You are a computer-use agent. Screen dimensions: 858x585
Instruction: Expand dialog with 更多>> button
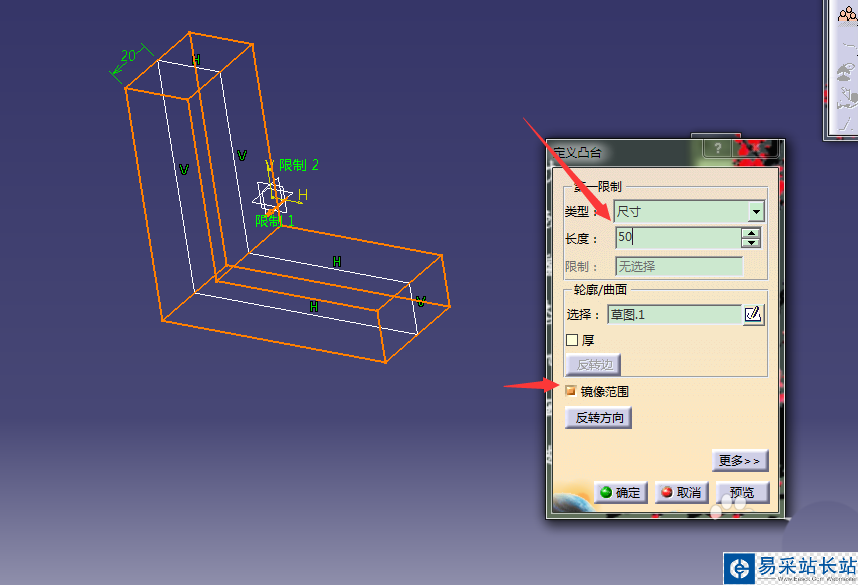pos(740,461)
